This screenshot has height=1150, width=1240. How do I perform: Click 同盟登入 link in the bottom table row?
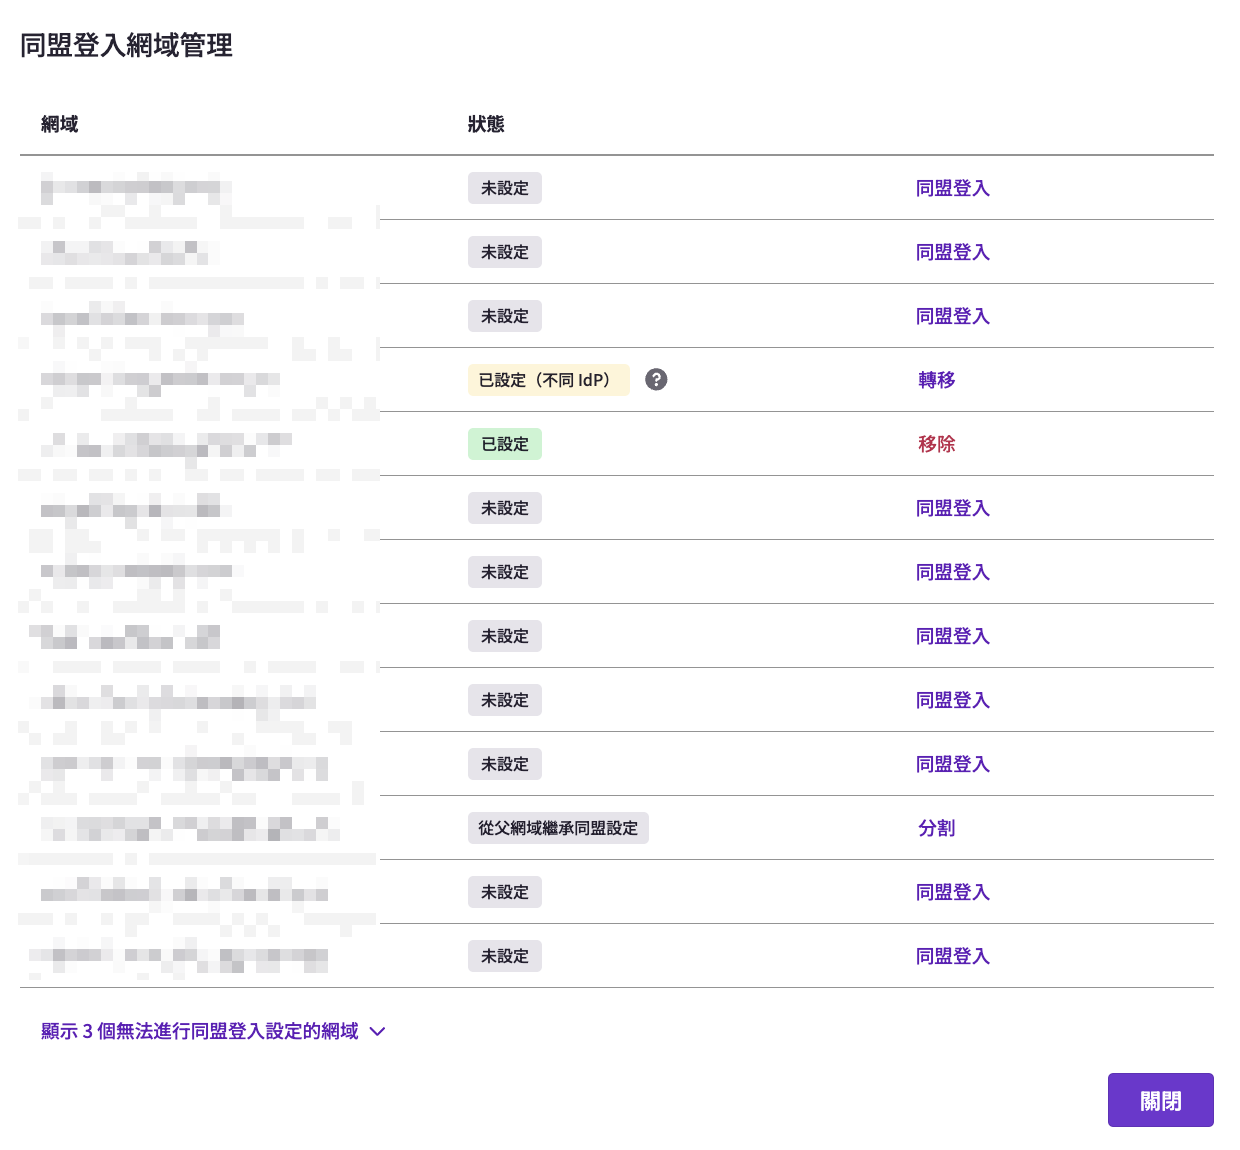click(953, 956)
